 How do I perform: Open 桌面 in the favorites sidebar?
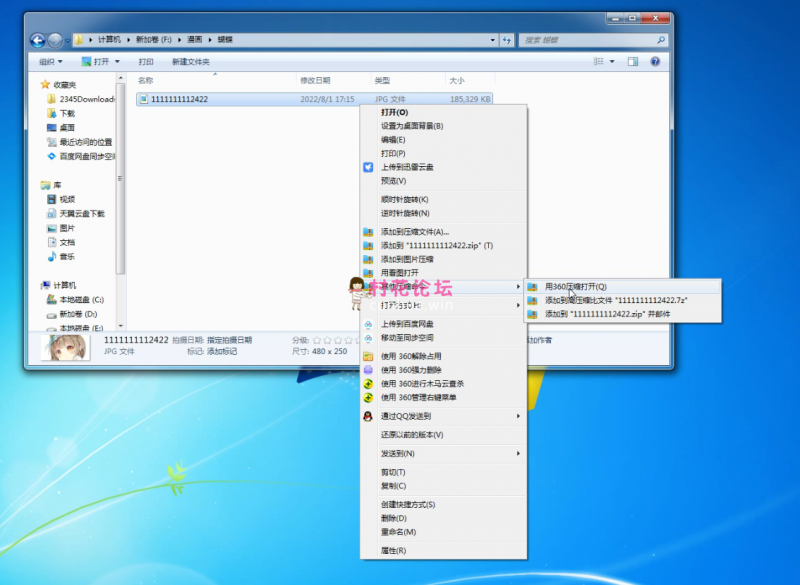[67, 128]
